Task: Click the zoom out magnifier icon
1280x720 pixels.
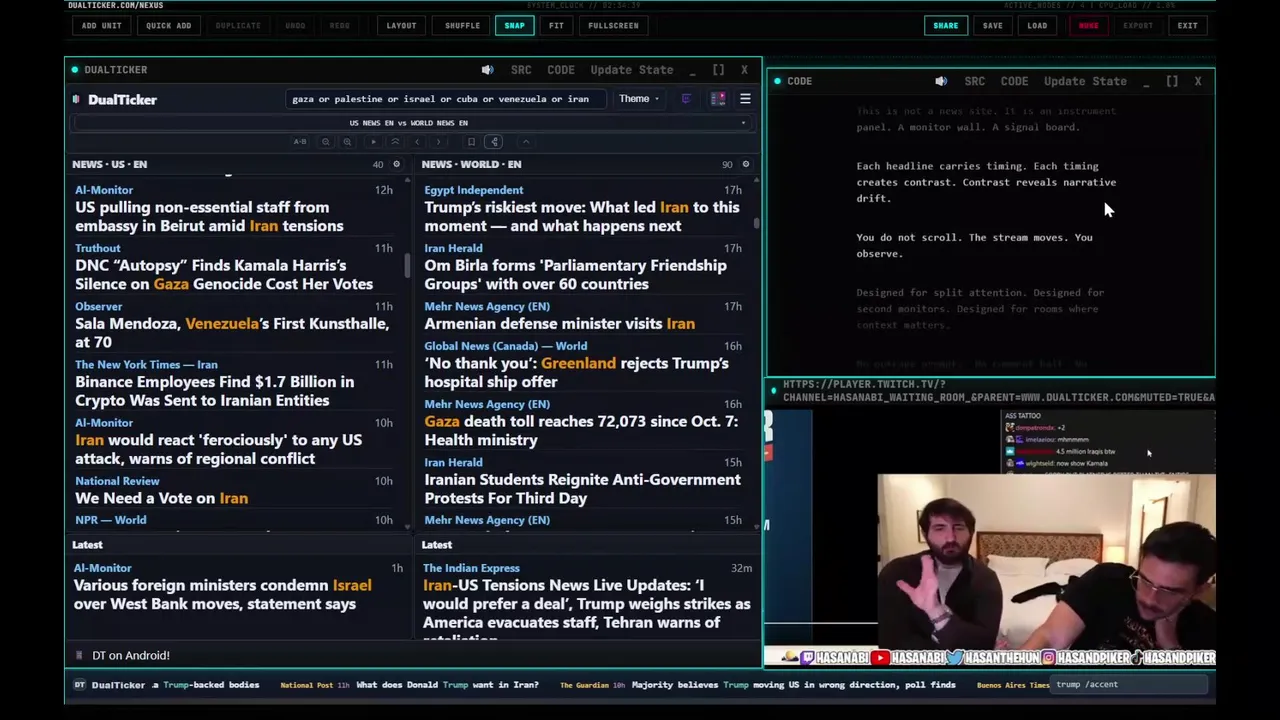Action: tap(325, 142)
